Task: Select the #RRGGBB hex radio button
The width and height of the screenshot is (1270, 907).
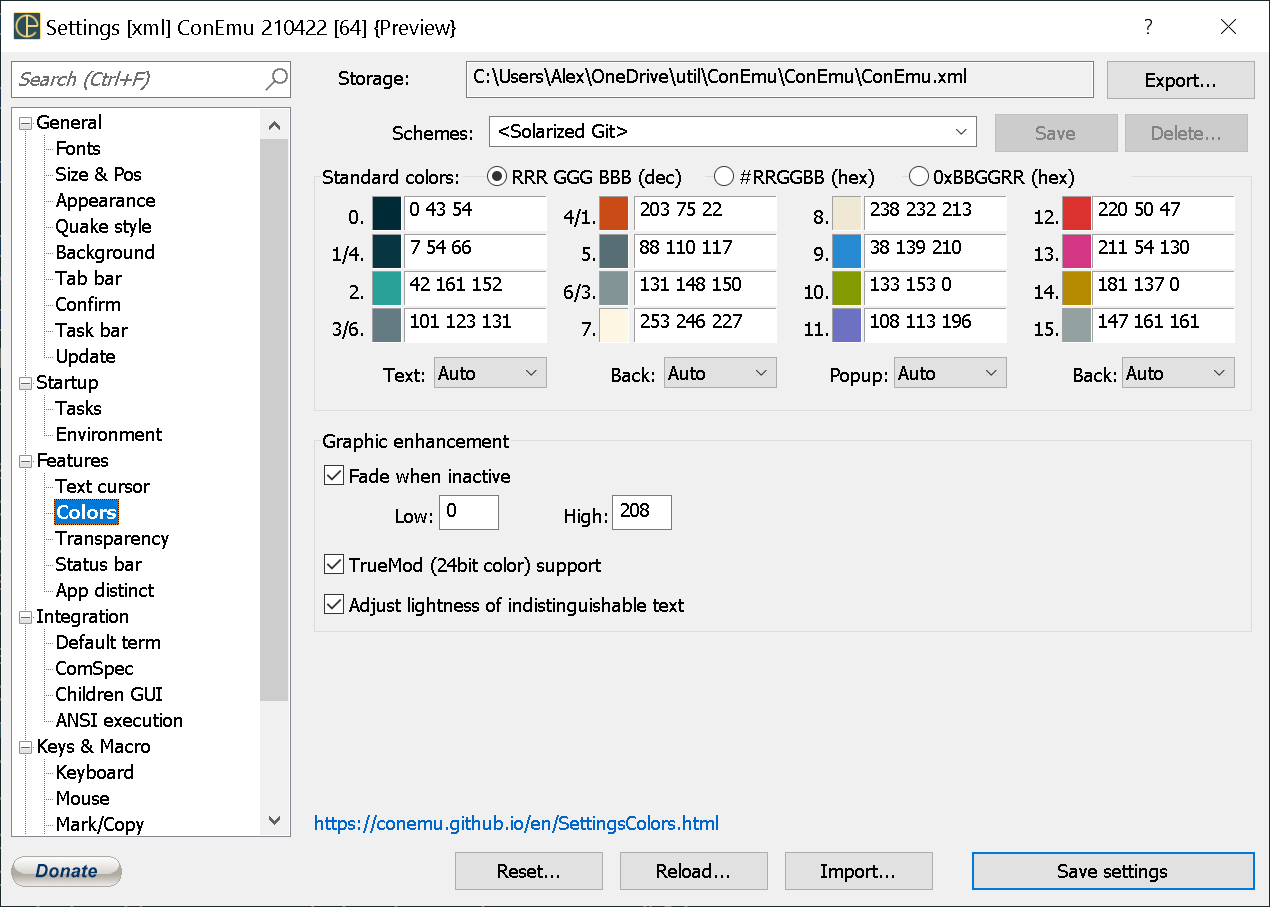Action: pyautogui.click(x=724, y=176)
